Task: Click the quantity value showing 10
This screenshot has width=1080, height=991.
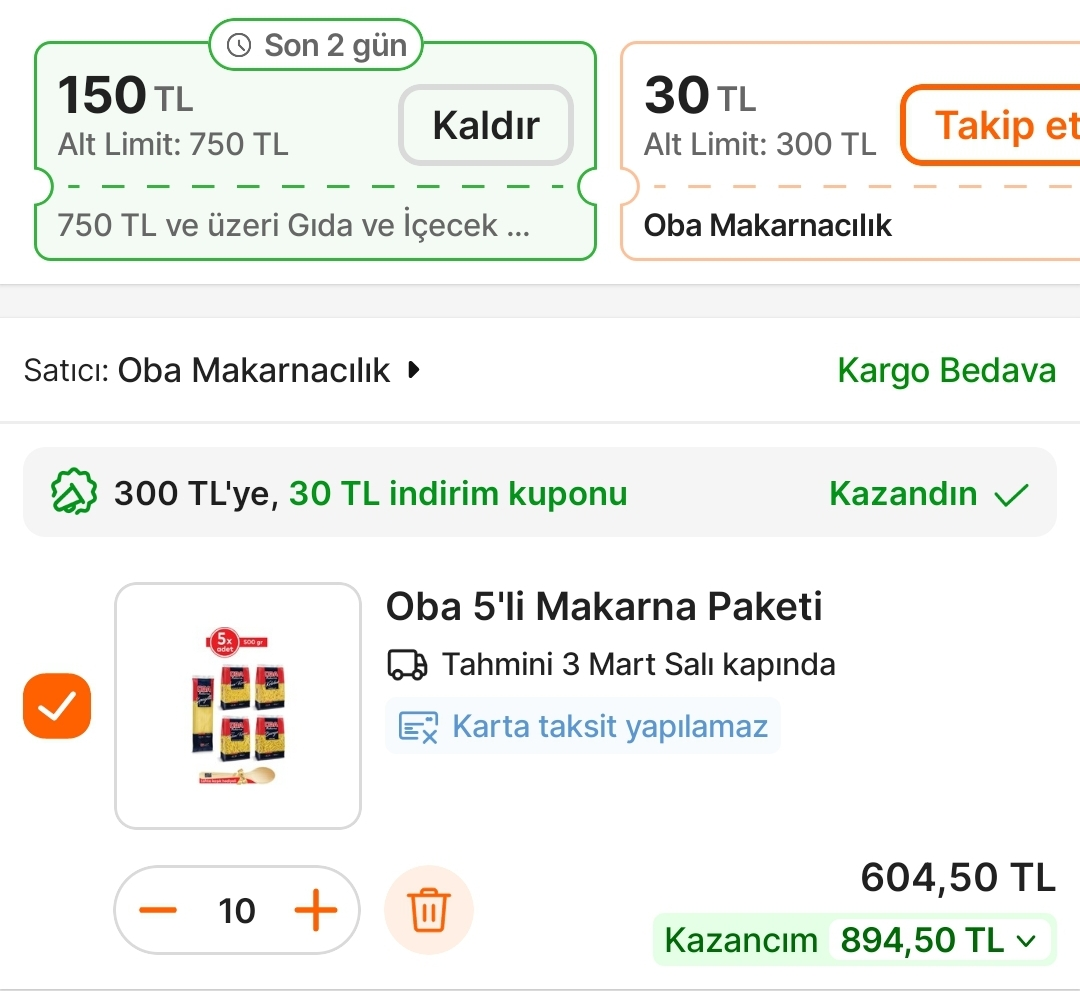Action: pos(237,909)
